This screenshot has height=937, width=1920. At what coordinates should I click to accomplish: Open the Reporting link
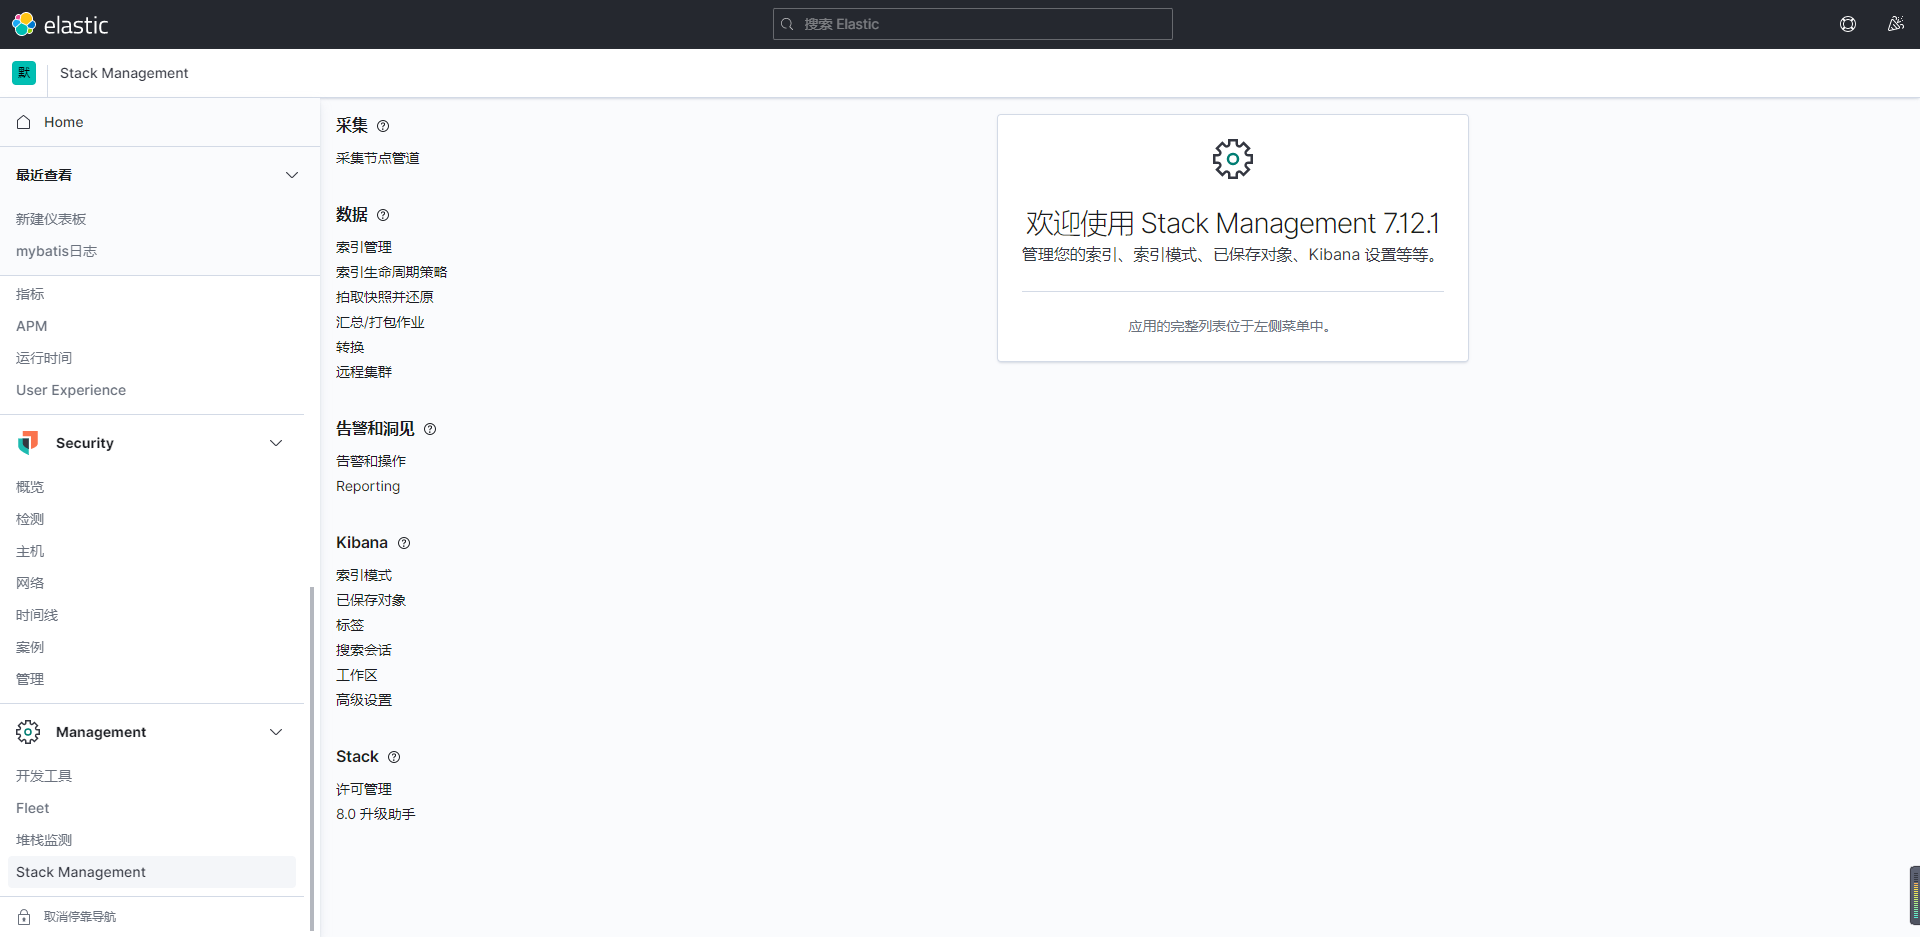(368, 486)
